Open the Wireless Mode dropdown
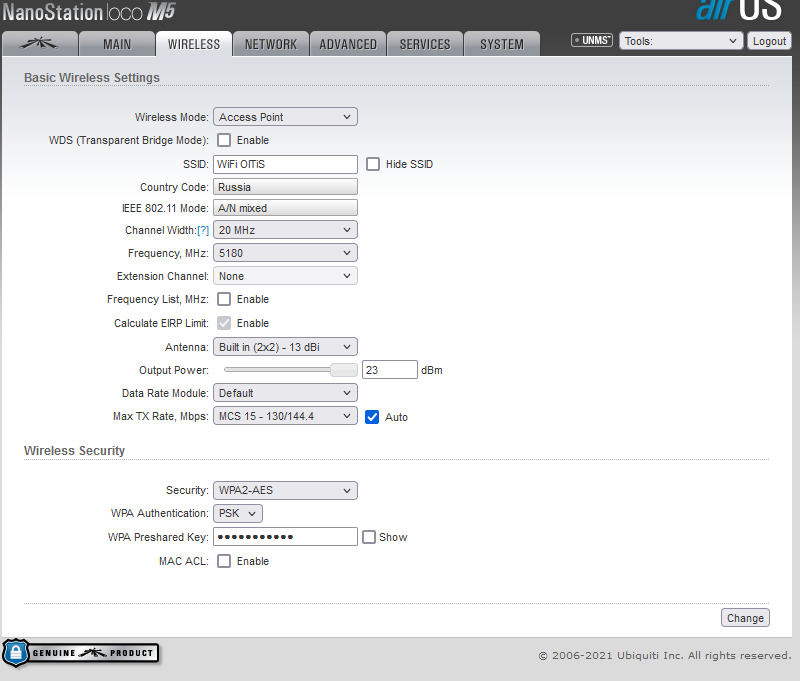This screenshot has width=800, height=681. click(285, 117)
